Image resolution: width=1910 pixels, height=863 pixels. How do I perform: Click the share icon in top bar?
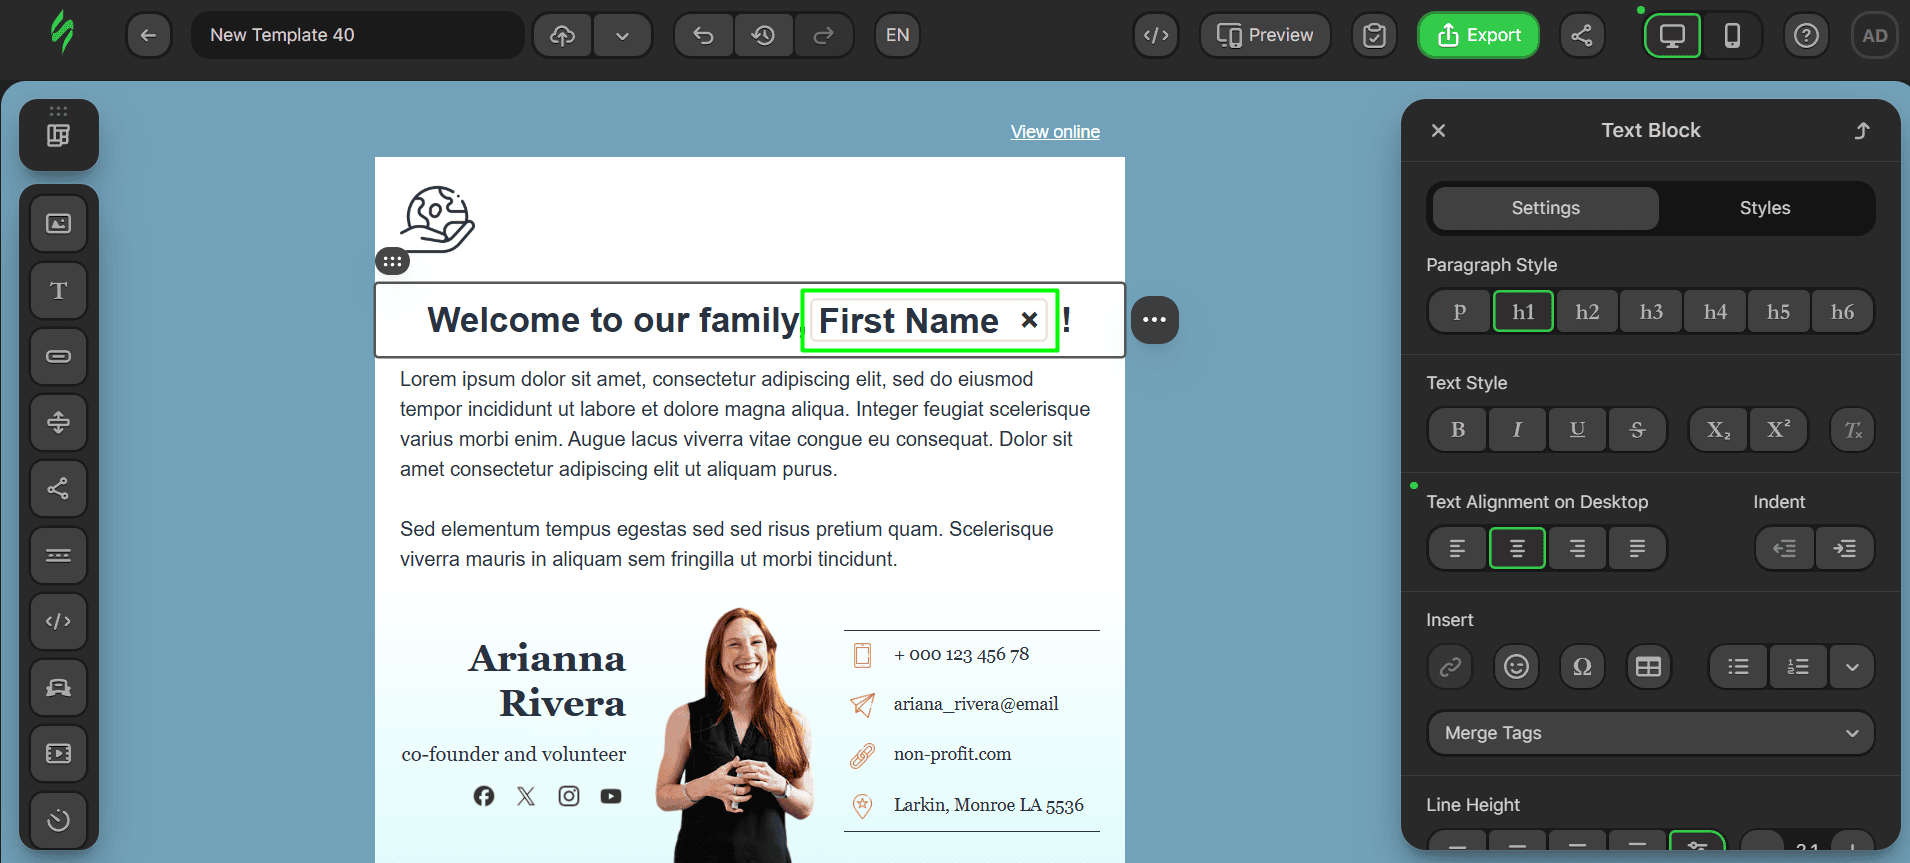coord(1582,35)
